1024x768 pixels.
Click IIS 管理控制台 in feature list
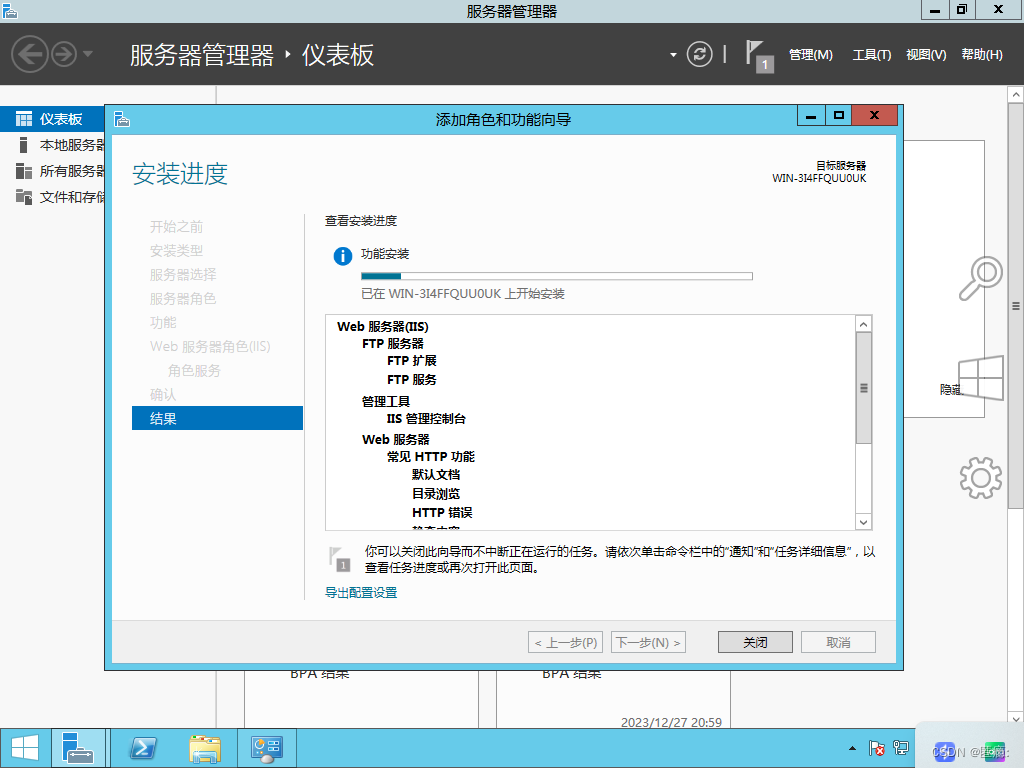click(x=426, y=419)
